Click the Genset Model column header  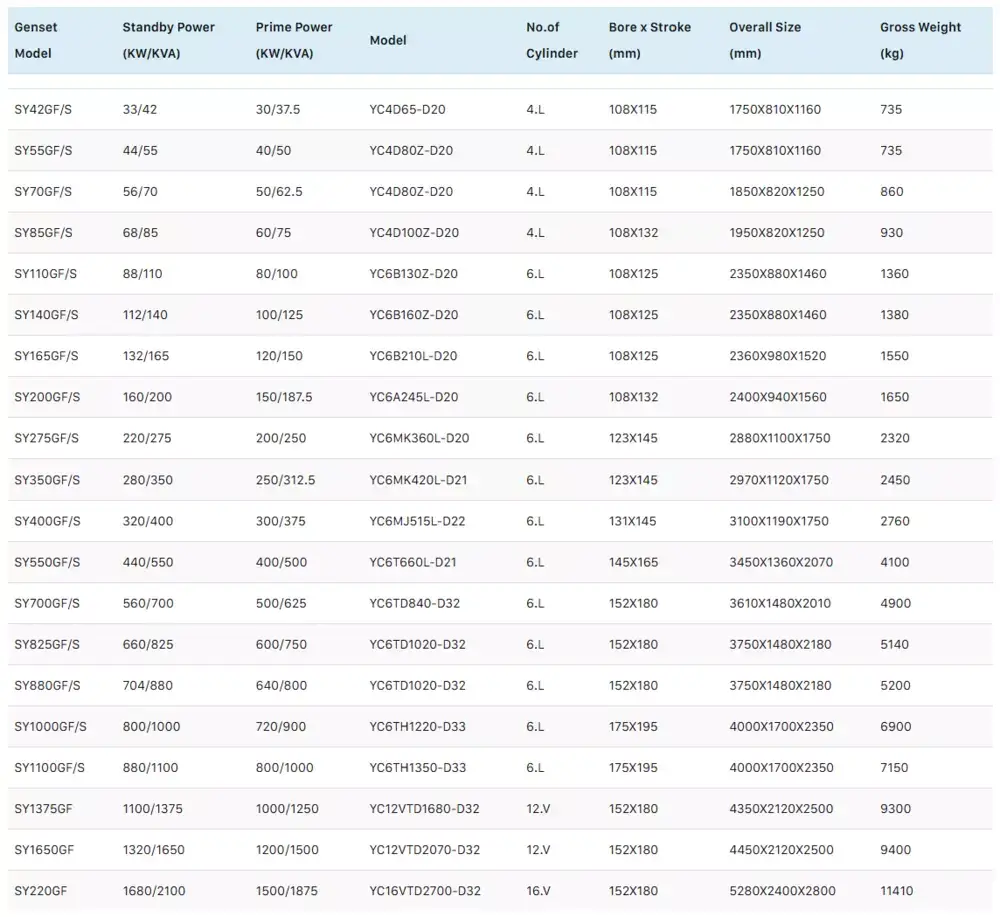36,40
